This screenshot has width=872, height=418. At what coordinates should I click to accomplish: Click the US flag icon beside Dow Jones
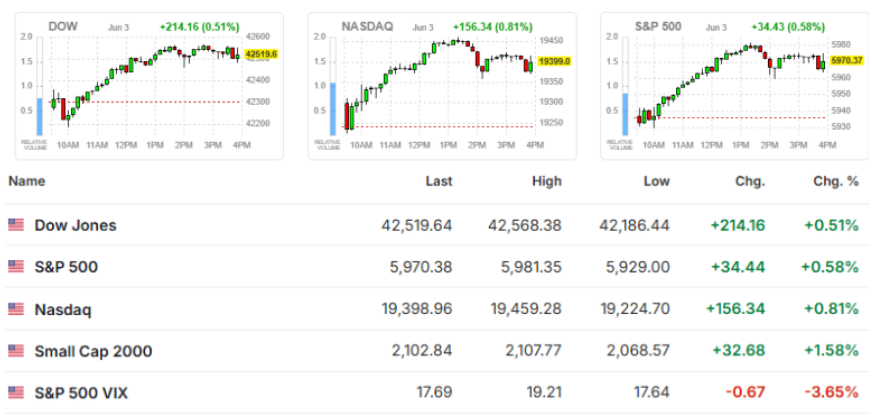tap(16, 225)
